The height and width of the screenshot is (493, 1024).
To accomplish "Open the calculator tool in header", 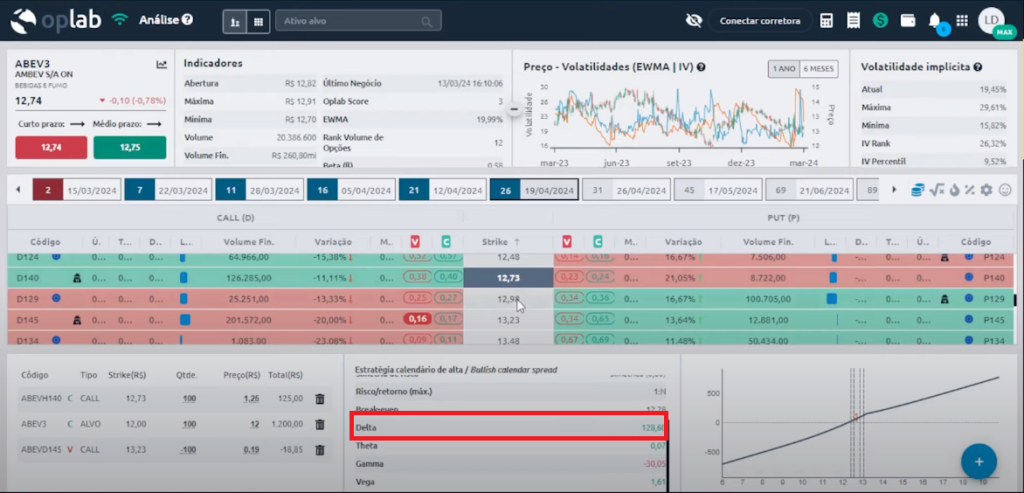I will pos(827,20).
